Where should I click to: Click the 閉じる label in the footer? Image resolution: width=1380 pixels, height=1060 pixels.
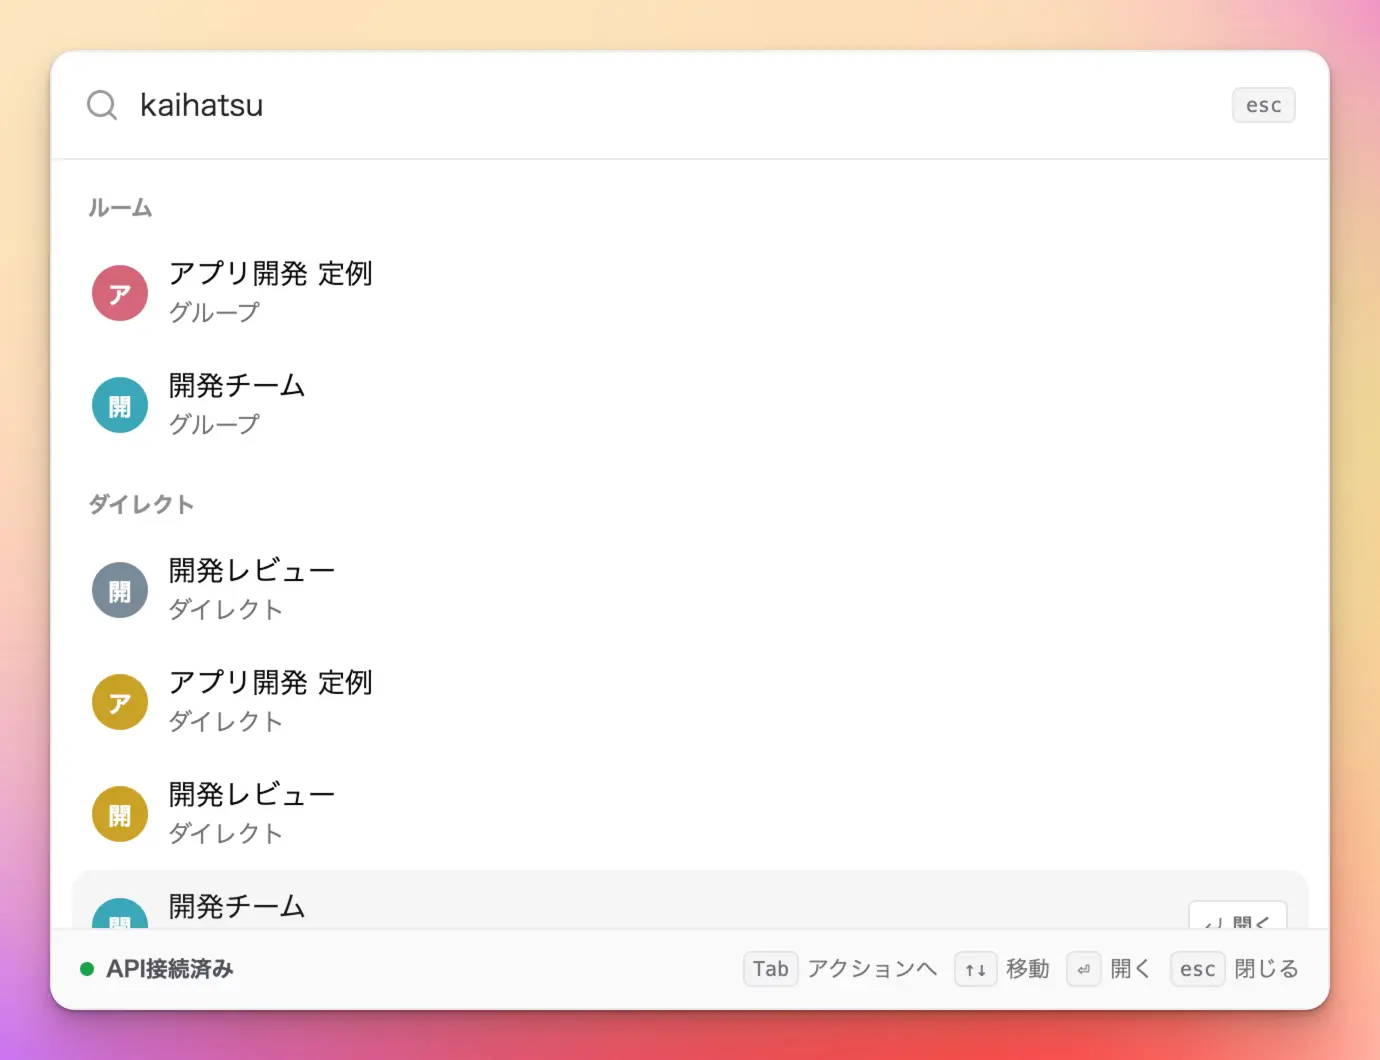(1266, 969)
